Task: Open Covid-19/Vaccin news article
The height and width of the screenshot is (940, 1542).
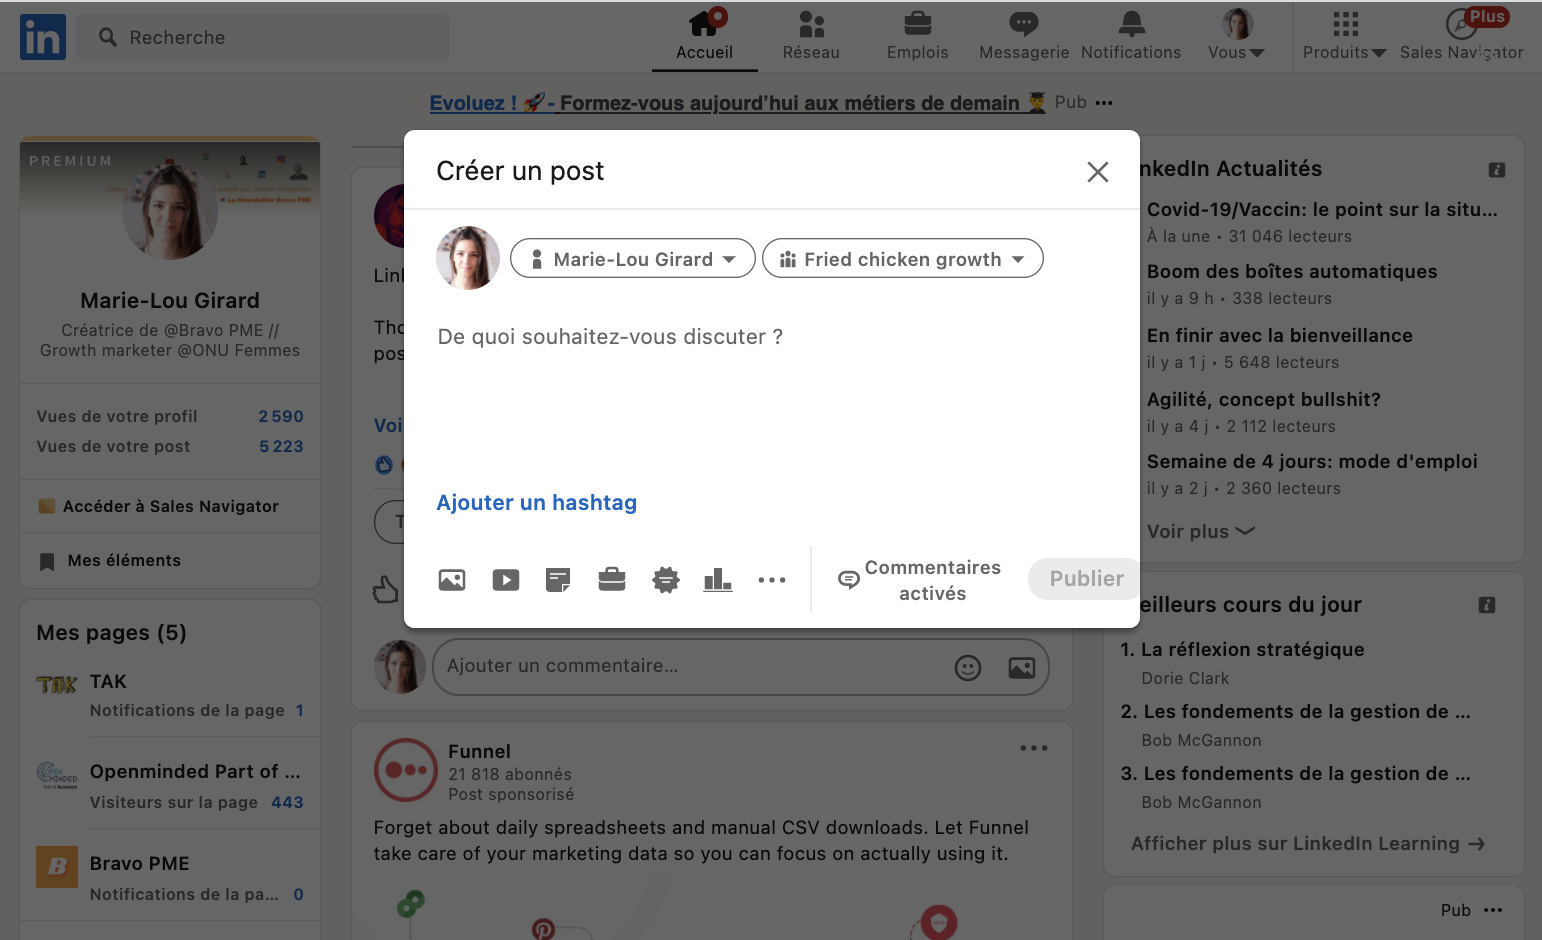Action: pyautogui.click(x=1322, y=210)
